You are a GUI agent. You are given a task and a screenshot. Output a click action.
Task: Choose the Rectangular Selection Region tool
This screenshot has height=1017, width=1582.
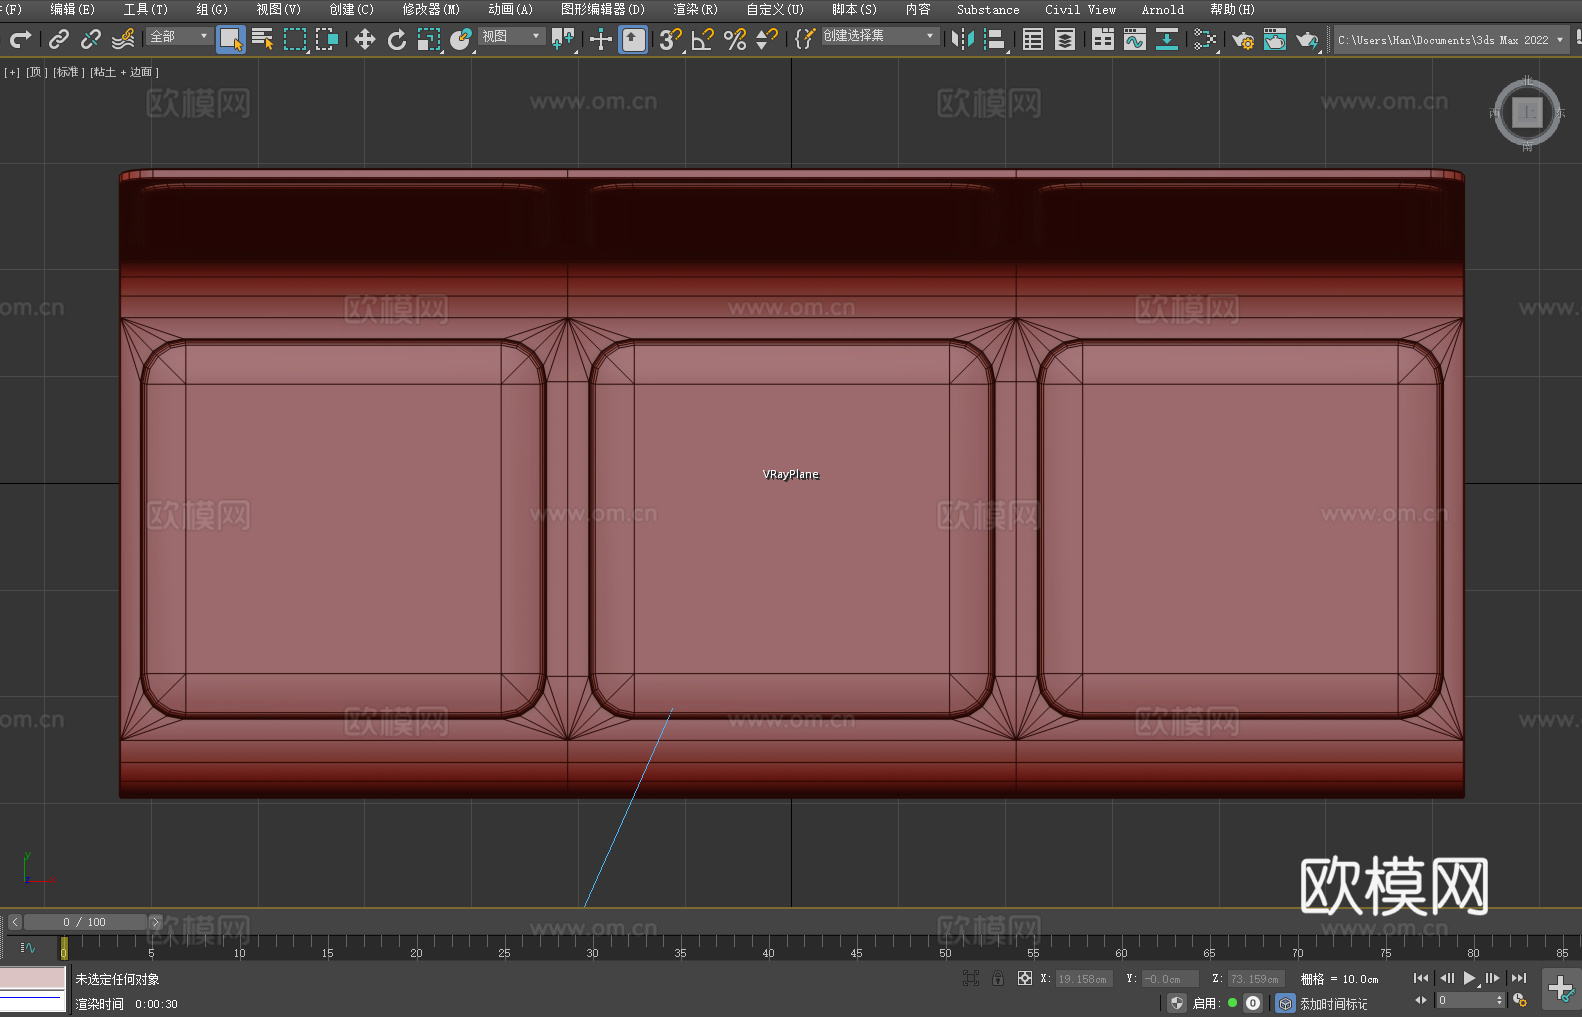[x=295, y=39]
